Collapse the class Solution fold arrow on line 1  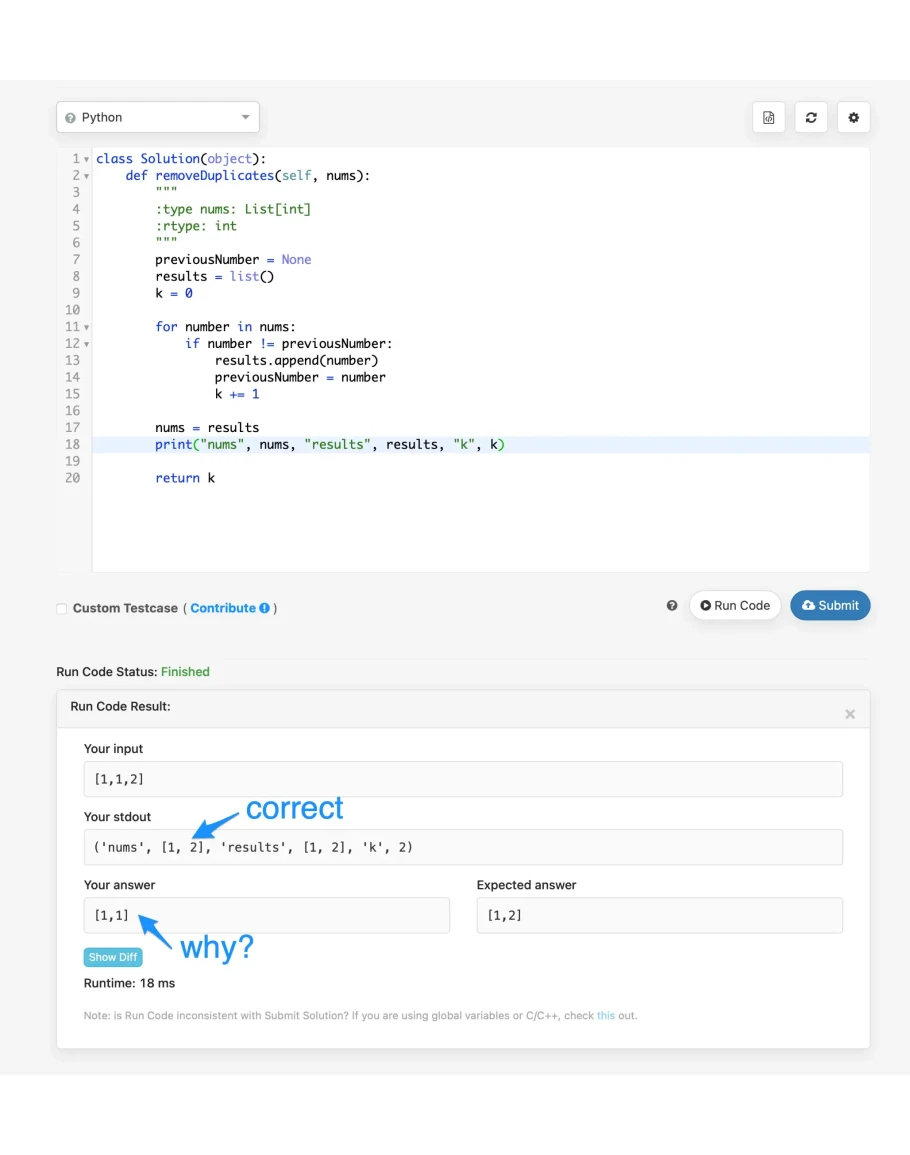pos(87,160)
